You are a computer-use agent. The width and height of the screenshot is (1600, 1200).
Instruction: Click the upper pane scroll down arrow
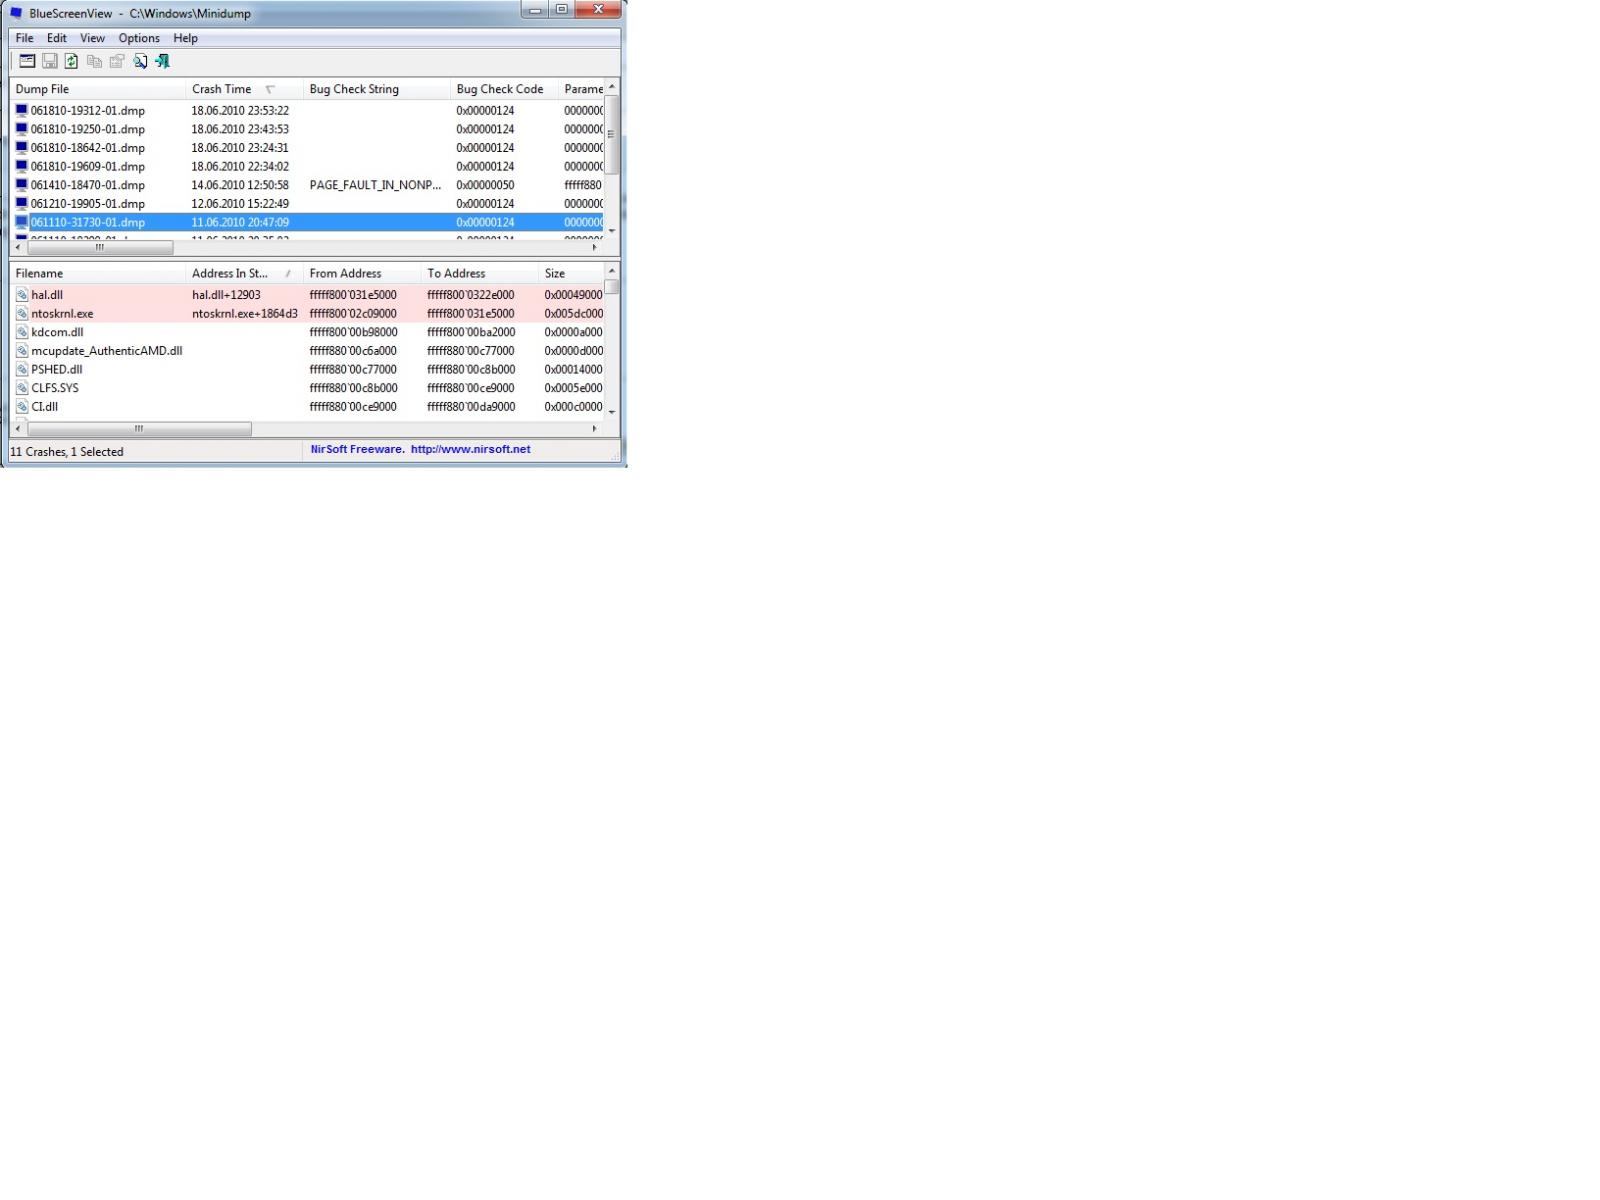click(611, 231)
